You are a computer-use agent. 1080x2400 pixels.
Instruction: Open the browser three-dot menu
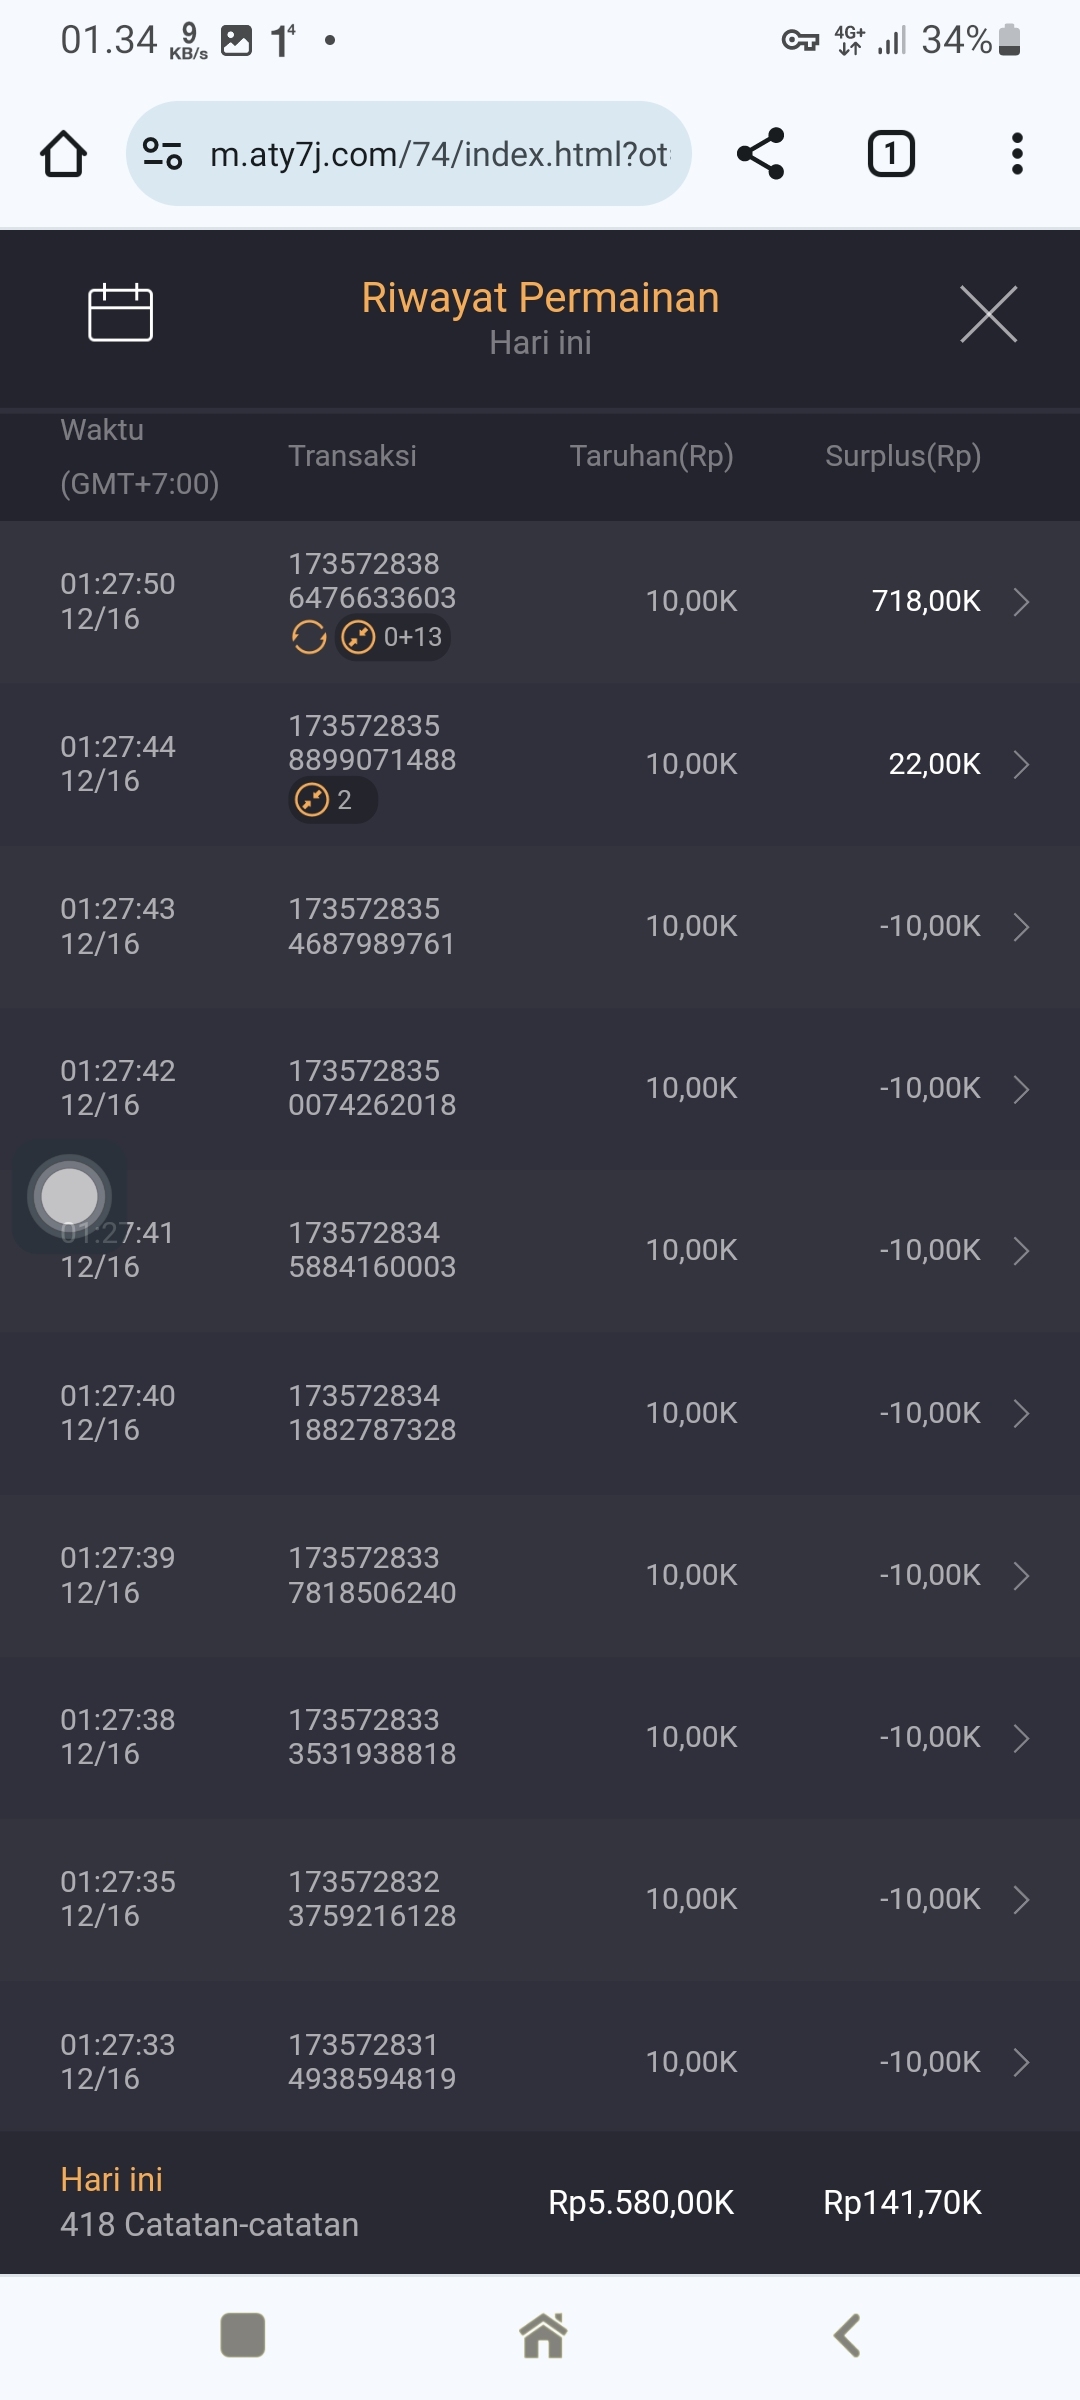point(1017,154)
